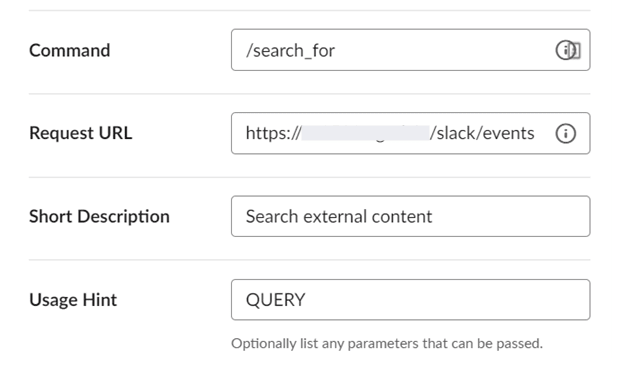Click the square autofill icon beside Command info

coord(577,50)
